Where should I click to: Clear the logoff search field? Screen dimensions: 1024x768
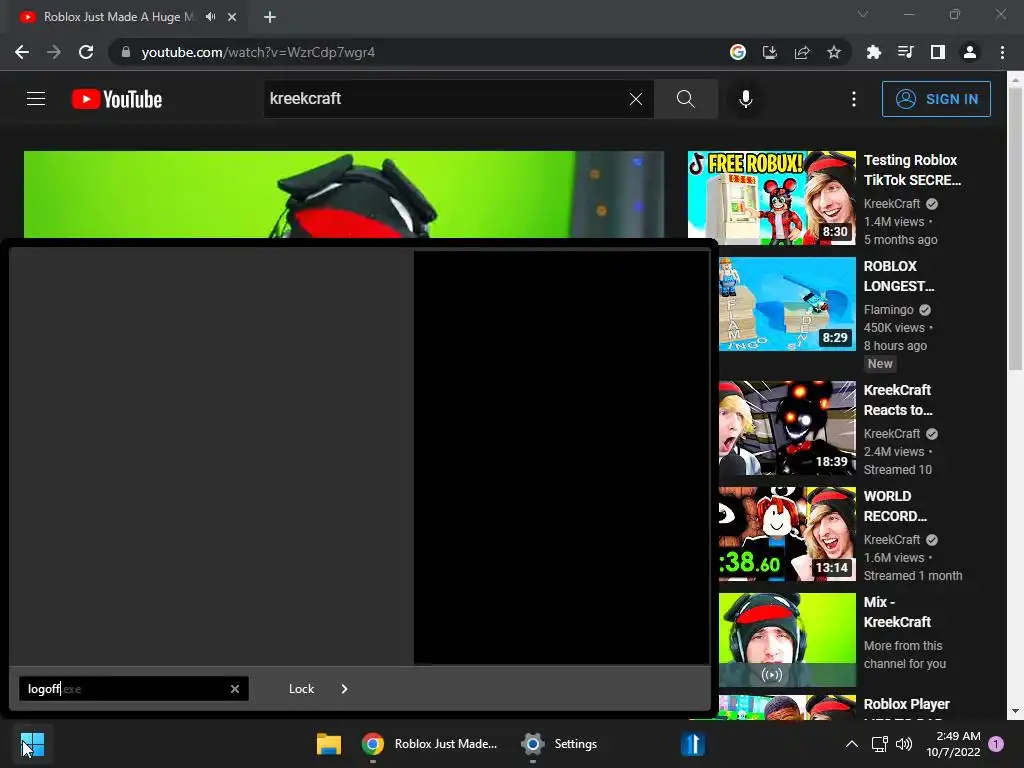point(235,689)
